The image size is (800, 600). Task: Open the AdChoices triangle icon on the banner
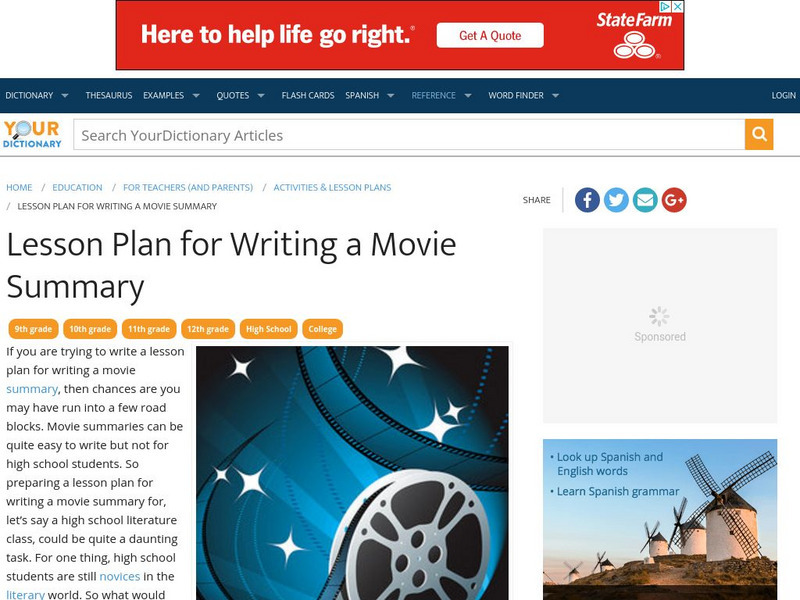coord(665,7)
